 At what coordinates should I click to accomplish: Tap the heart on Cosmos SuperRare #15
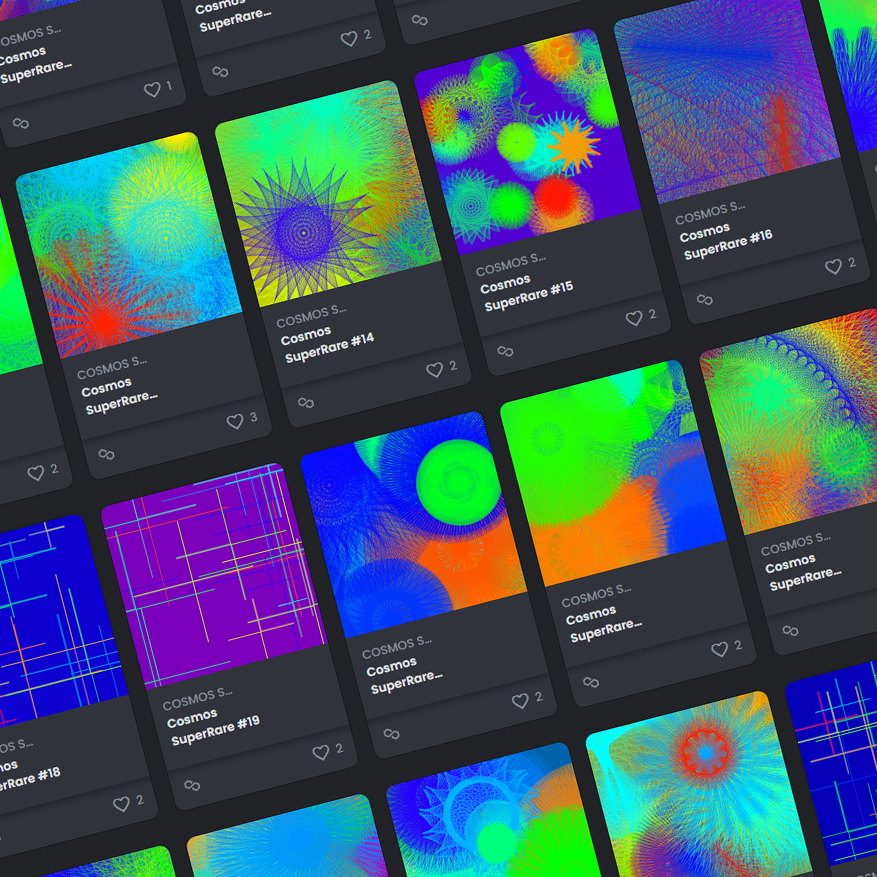634,318
